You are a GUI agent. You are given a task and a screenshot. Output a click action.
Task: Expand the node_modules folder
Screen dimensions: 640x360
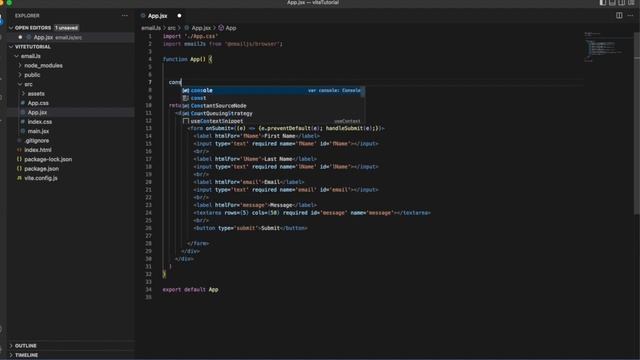tap(20, 65)
